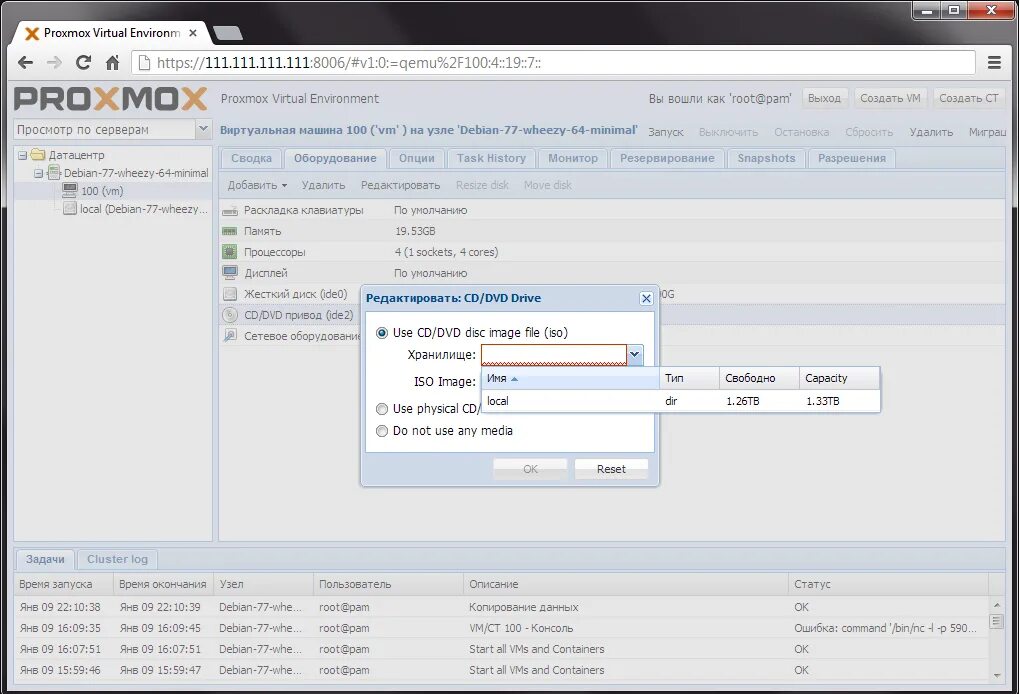Click the Создать CT button
This screenshot has height=694, width=1020.
[969, 98]
